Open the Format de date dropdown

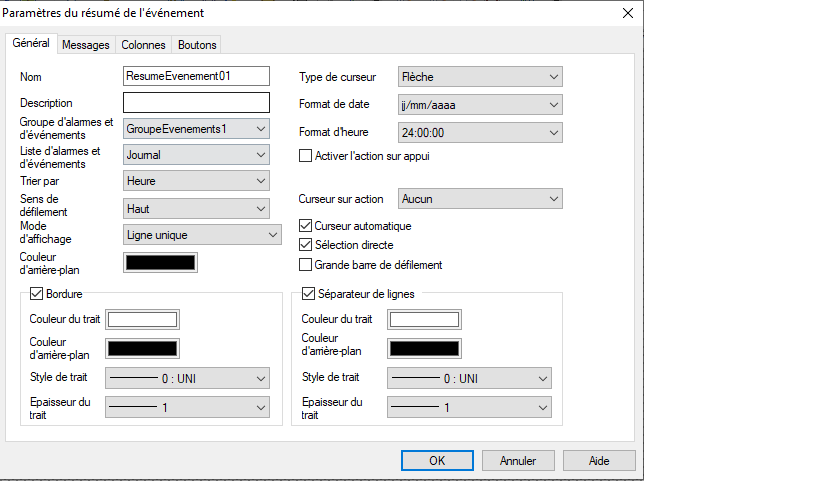click(x=479, y=104)
